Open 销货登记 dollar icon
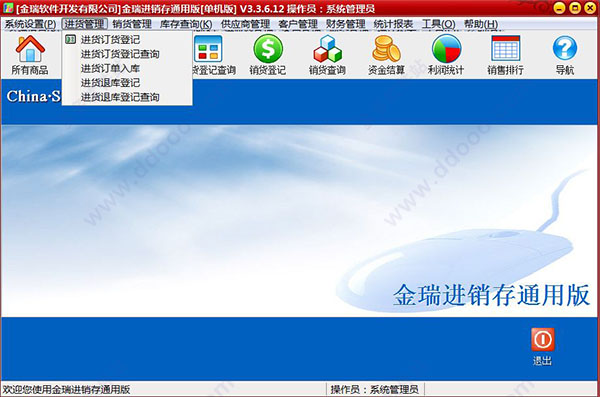Screen dimensions: 600x397 click(268, 55)
